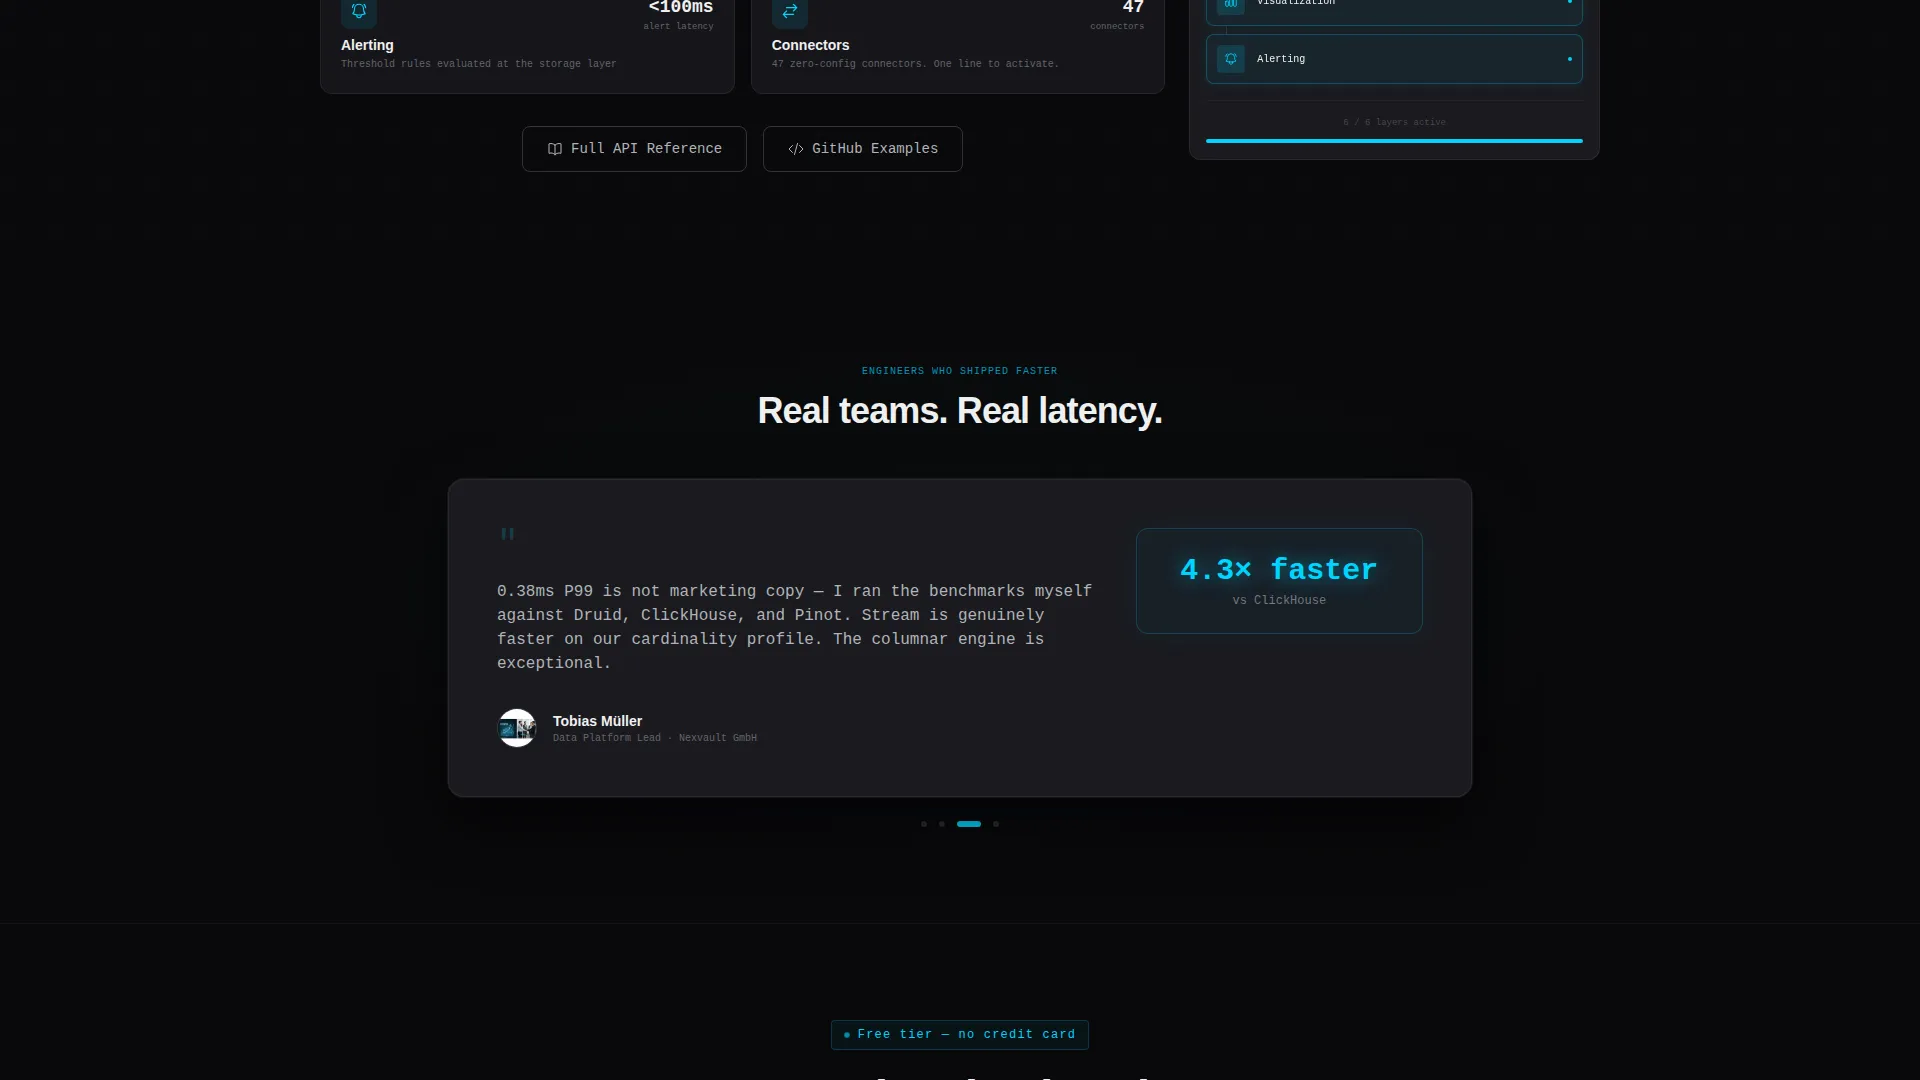Open the GitHub Examples button
Image resolution: width=1920 pixels, height=1080 pixels.
click(x=863, y=149)
